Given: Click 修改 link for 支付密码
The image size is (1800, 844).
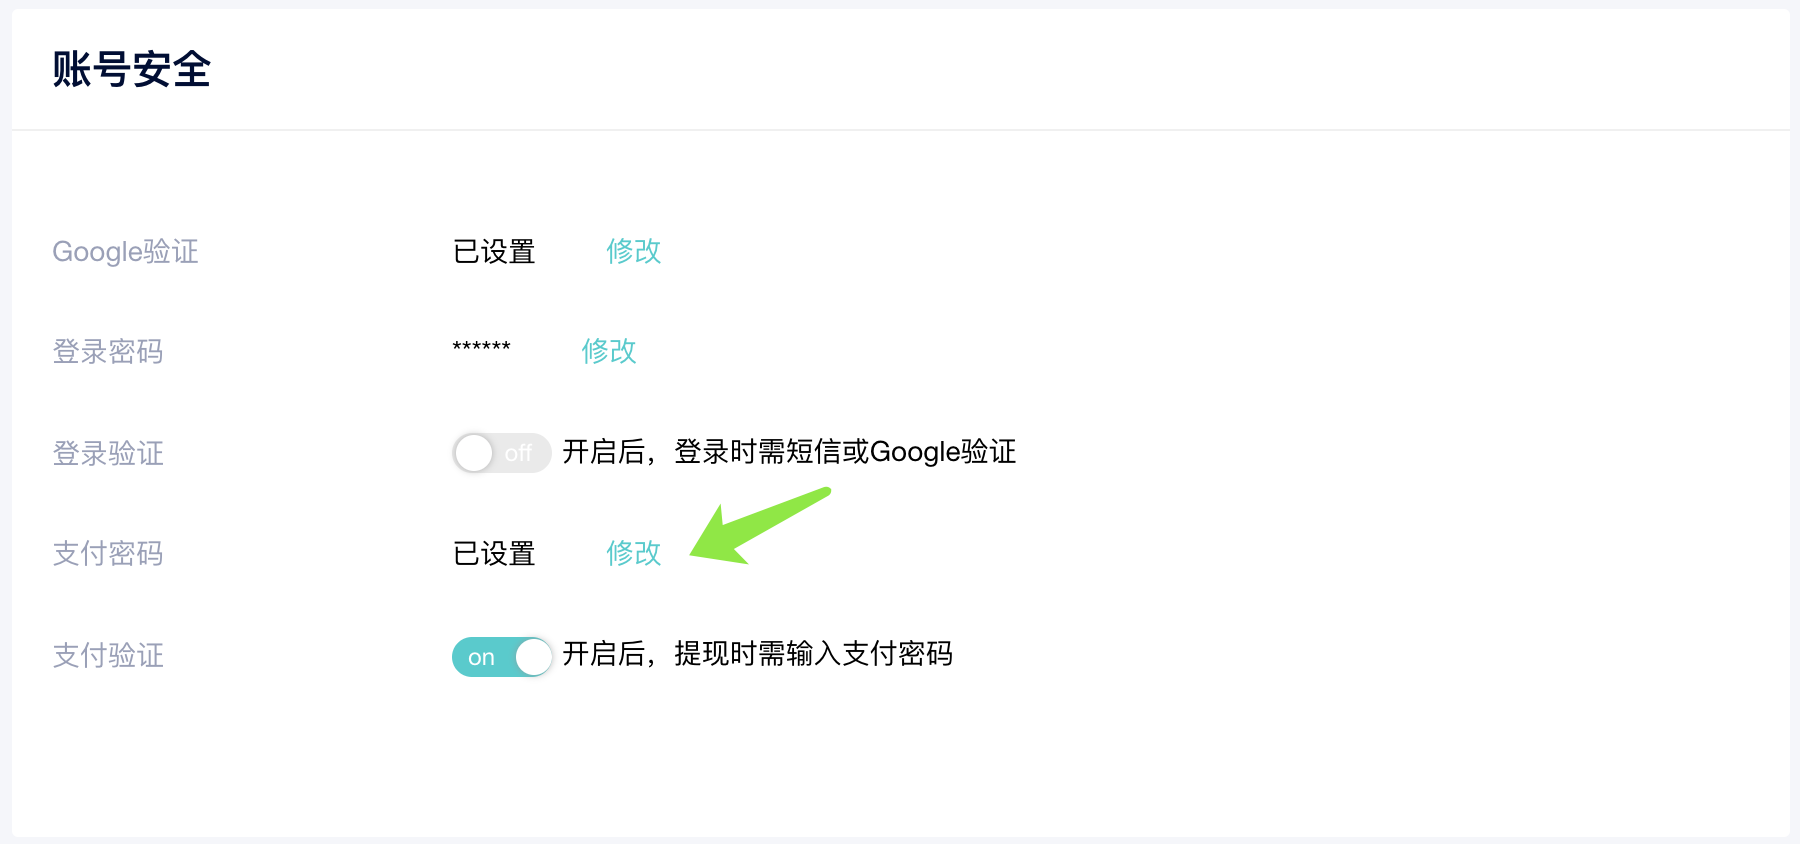Looking at the screenshot, I should coord(634,553).
